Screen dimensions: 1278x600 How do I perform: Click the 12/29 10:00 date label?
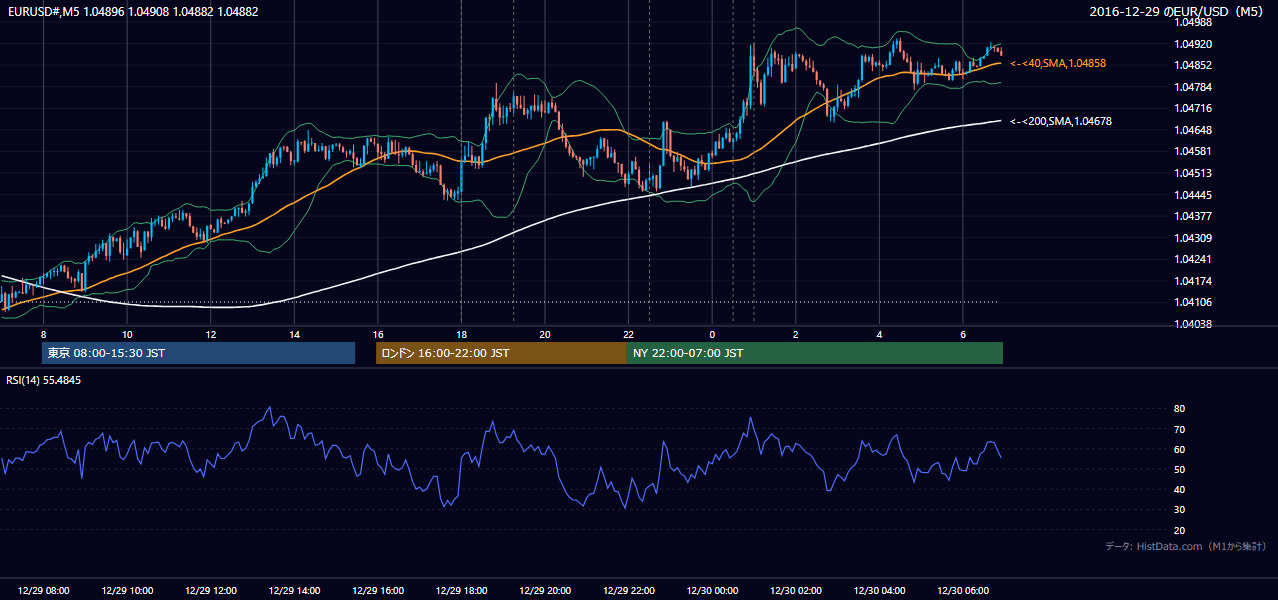coord(127,591)
